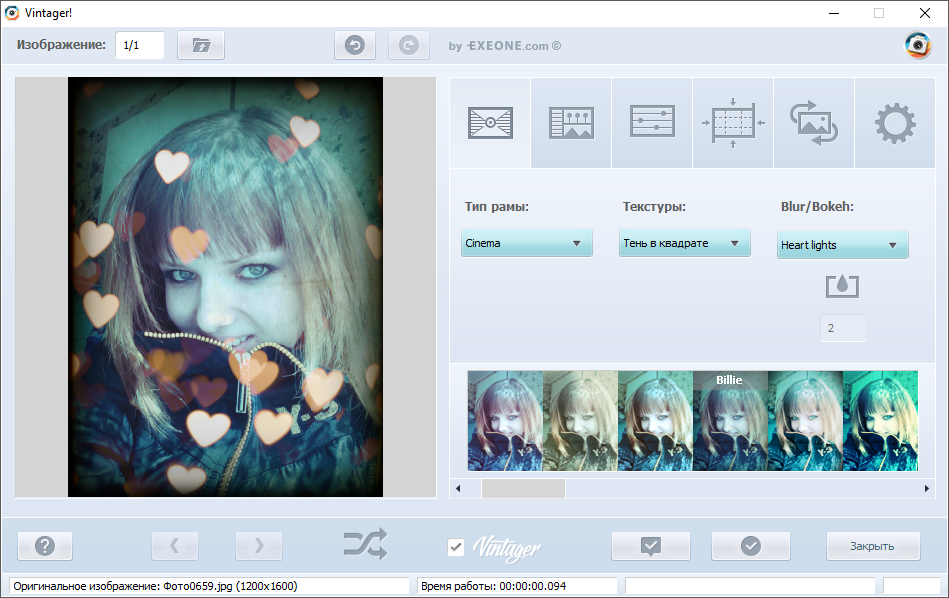This screenshot has width=949, height=598.
Task: Expand the Тень в квадрате textures dropdown
Action: pyautogui.click(x=685, y=243)
